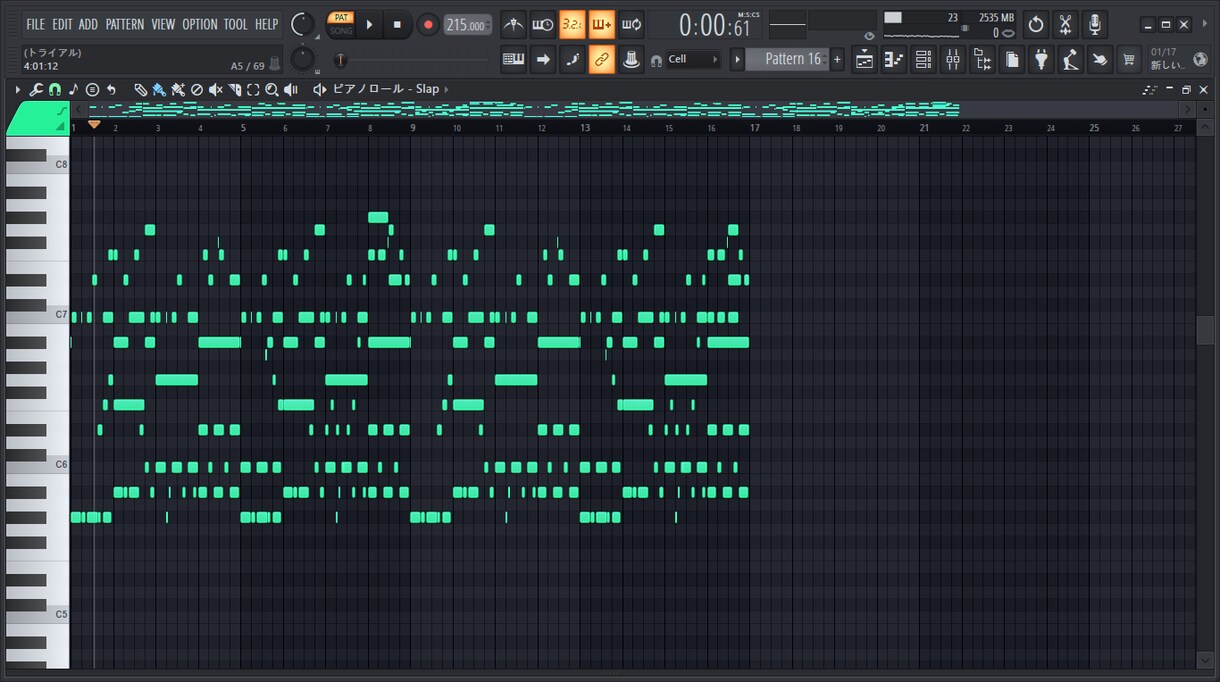Toggle the 3-2-1 countdown before recording
Image resolution: width=1220 pixels, height=682 pixels.
click(572, 24)
